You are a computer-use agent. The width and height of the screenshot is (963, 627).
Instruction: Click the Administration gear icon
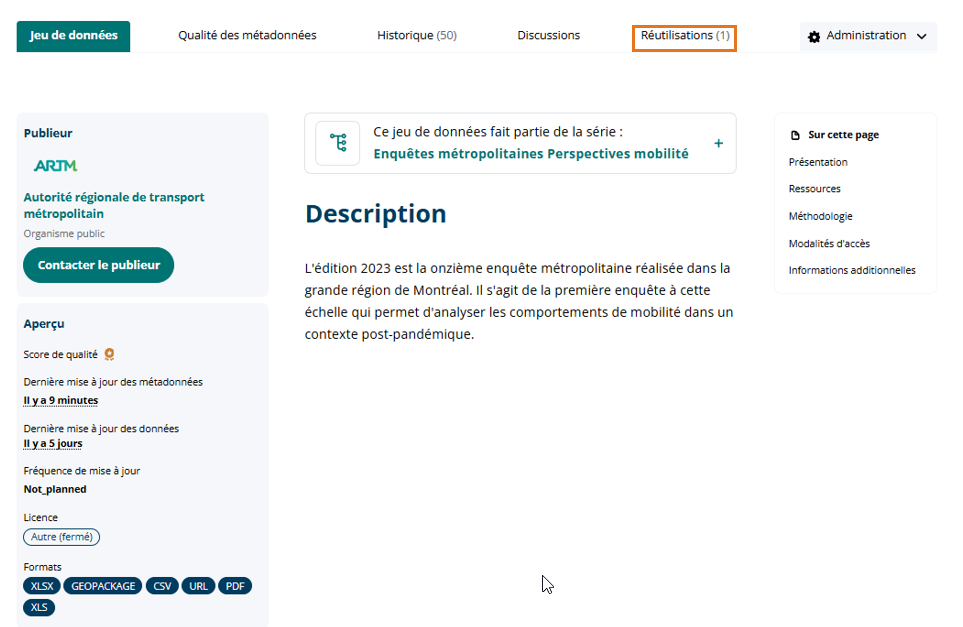tap(814, 37)
